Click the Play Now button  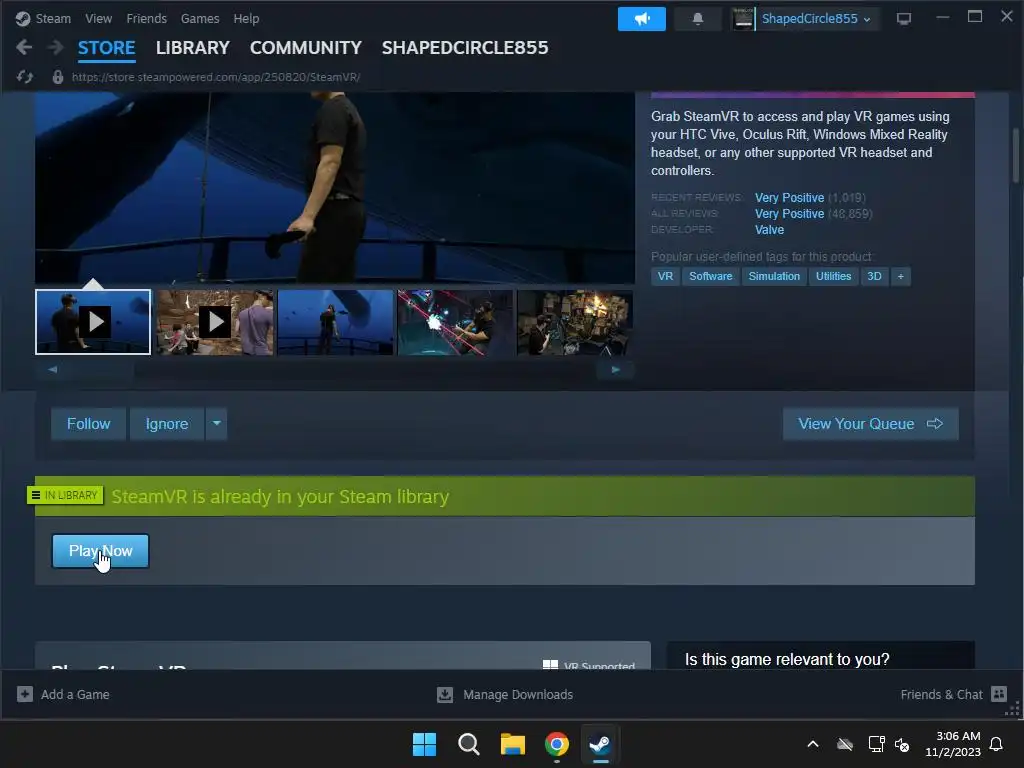(x=101, y=551)
